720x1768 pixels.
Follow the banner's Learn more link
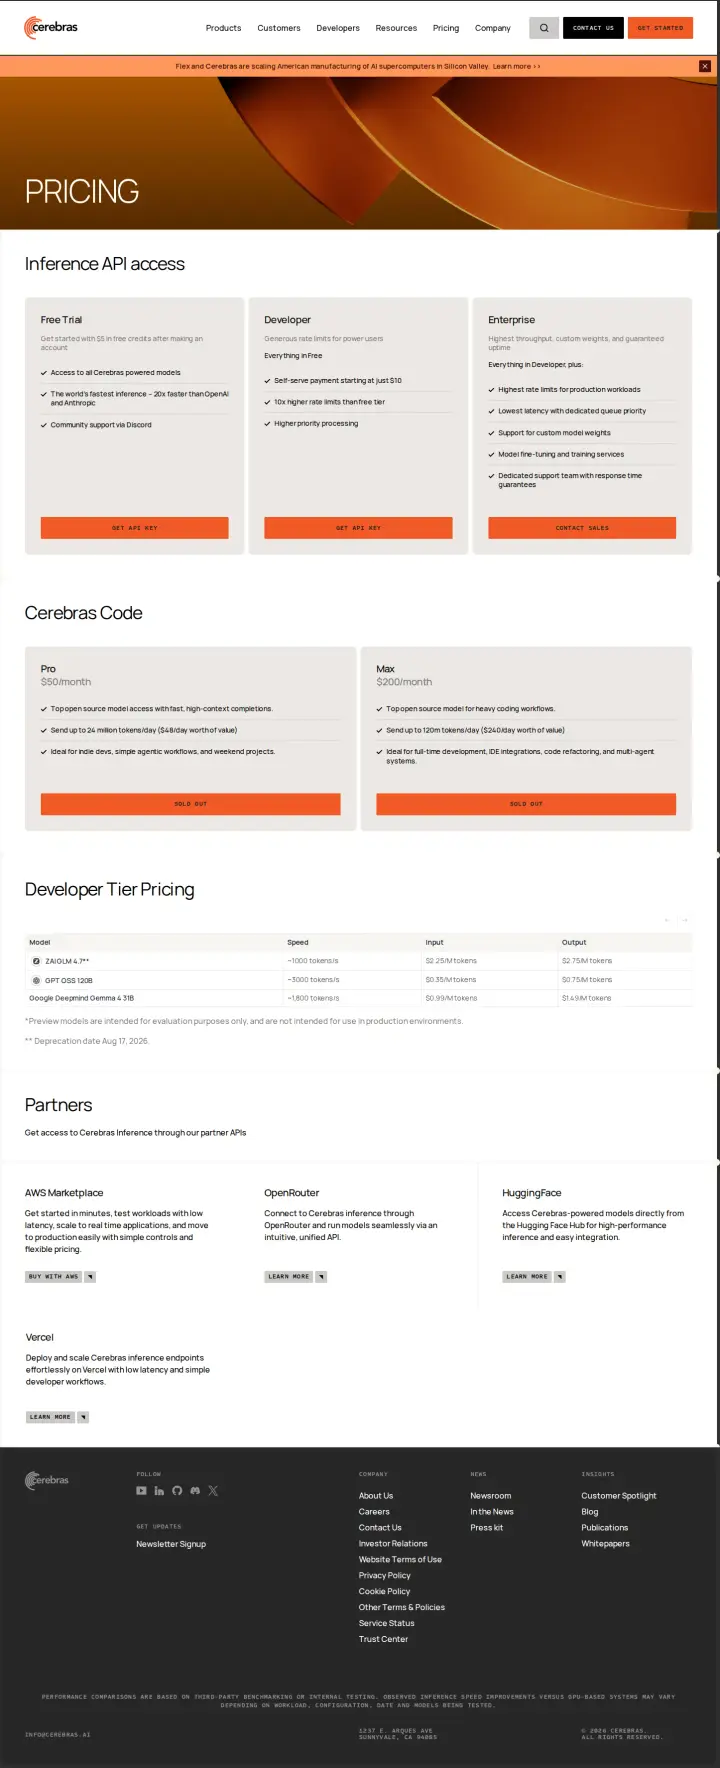[x=516, y=66]
